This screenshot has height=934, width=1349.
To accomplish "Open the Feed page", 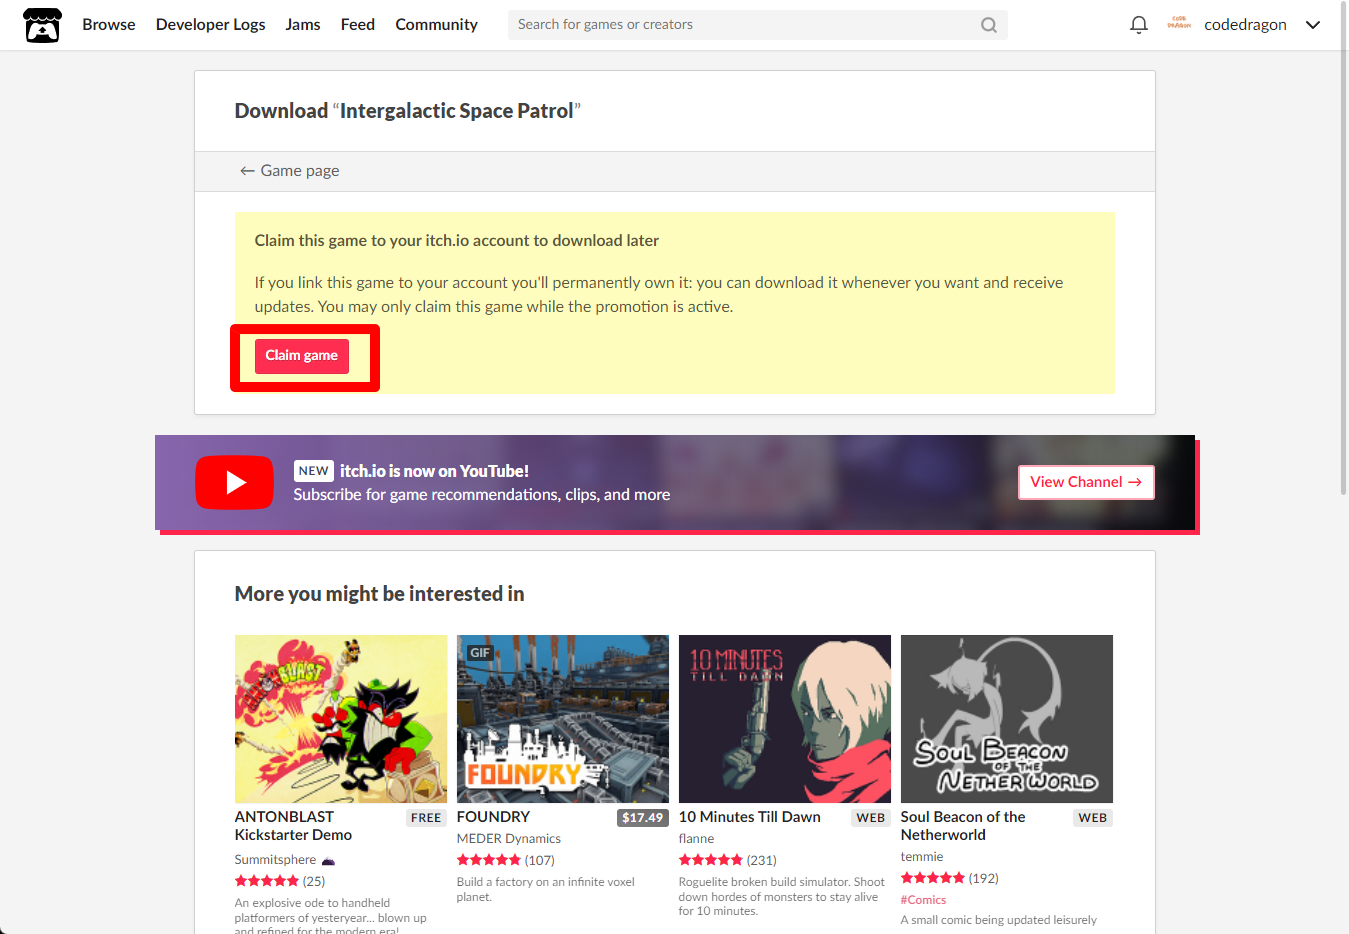I will pyautogui.click(x=358, y=24).
